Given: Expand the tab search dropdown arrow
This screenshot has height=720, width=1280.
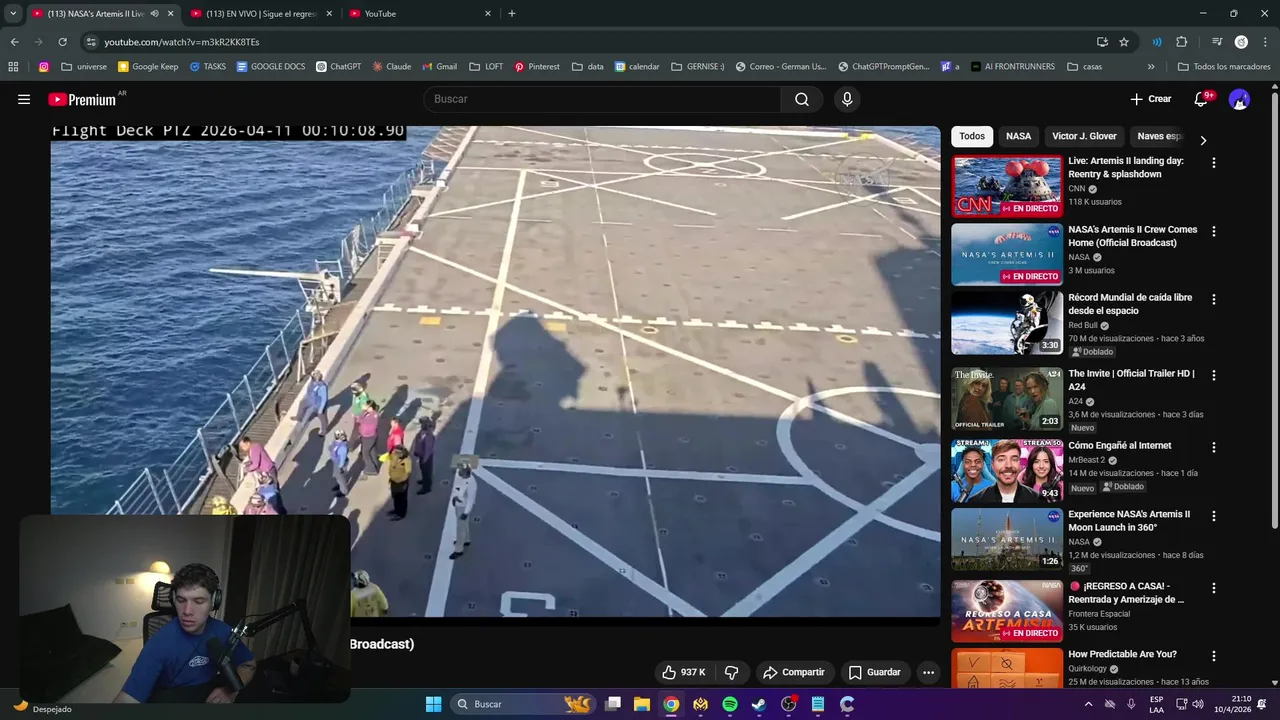Looking at the screenshot, I should click(x=13, y=13).
